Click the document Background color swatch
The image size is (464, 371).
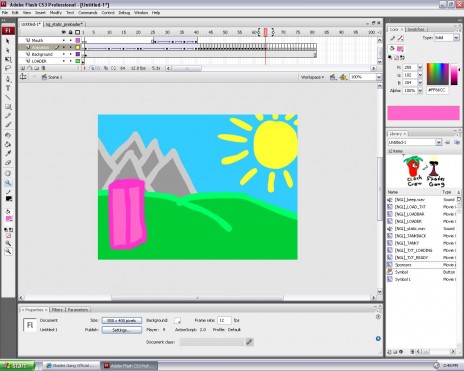[178, 321]
